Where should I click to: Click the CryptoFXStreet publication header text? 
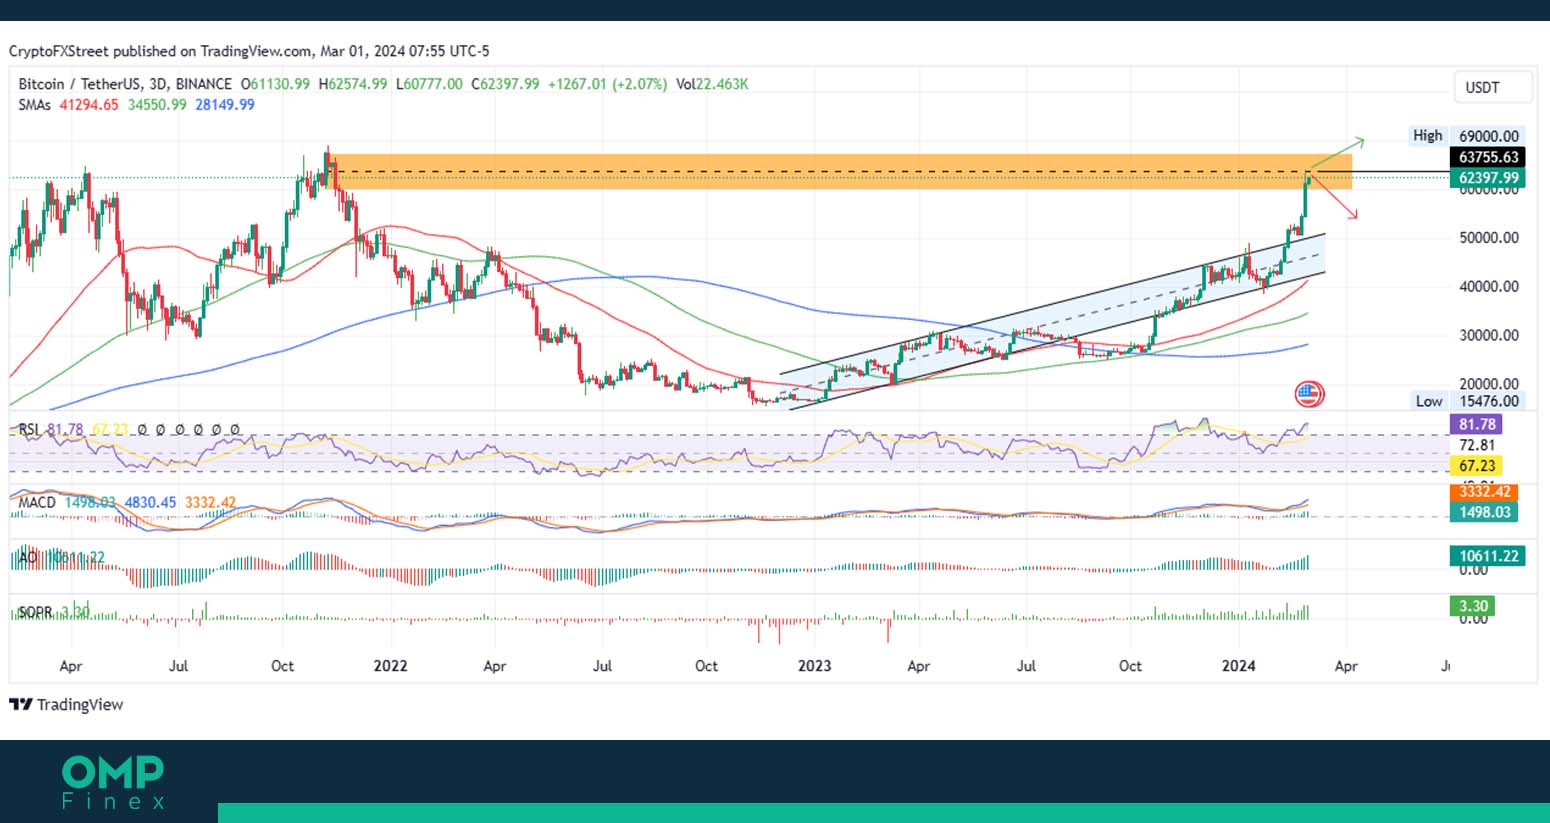point(249,51)
